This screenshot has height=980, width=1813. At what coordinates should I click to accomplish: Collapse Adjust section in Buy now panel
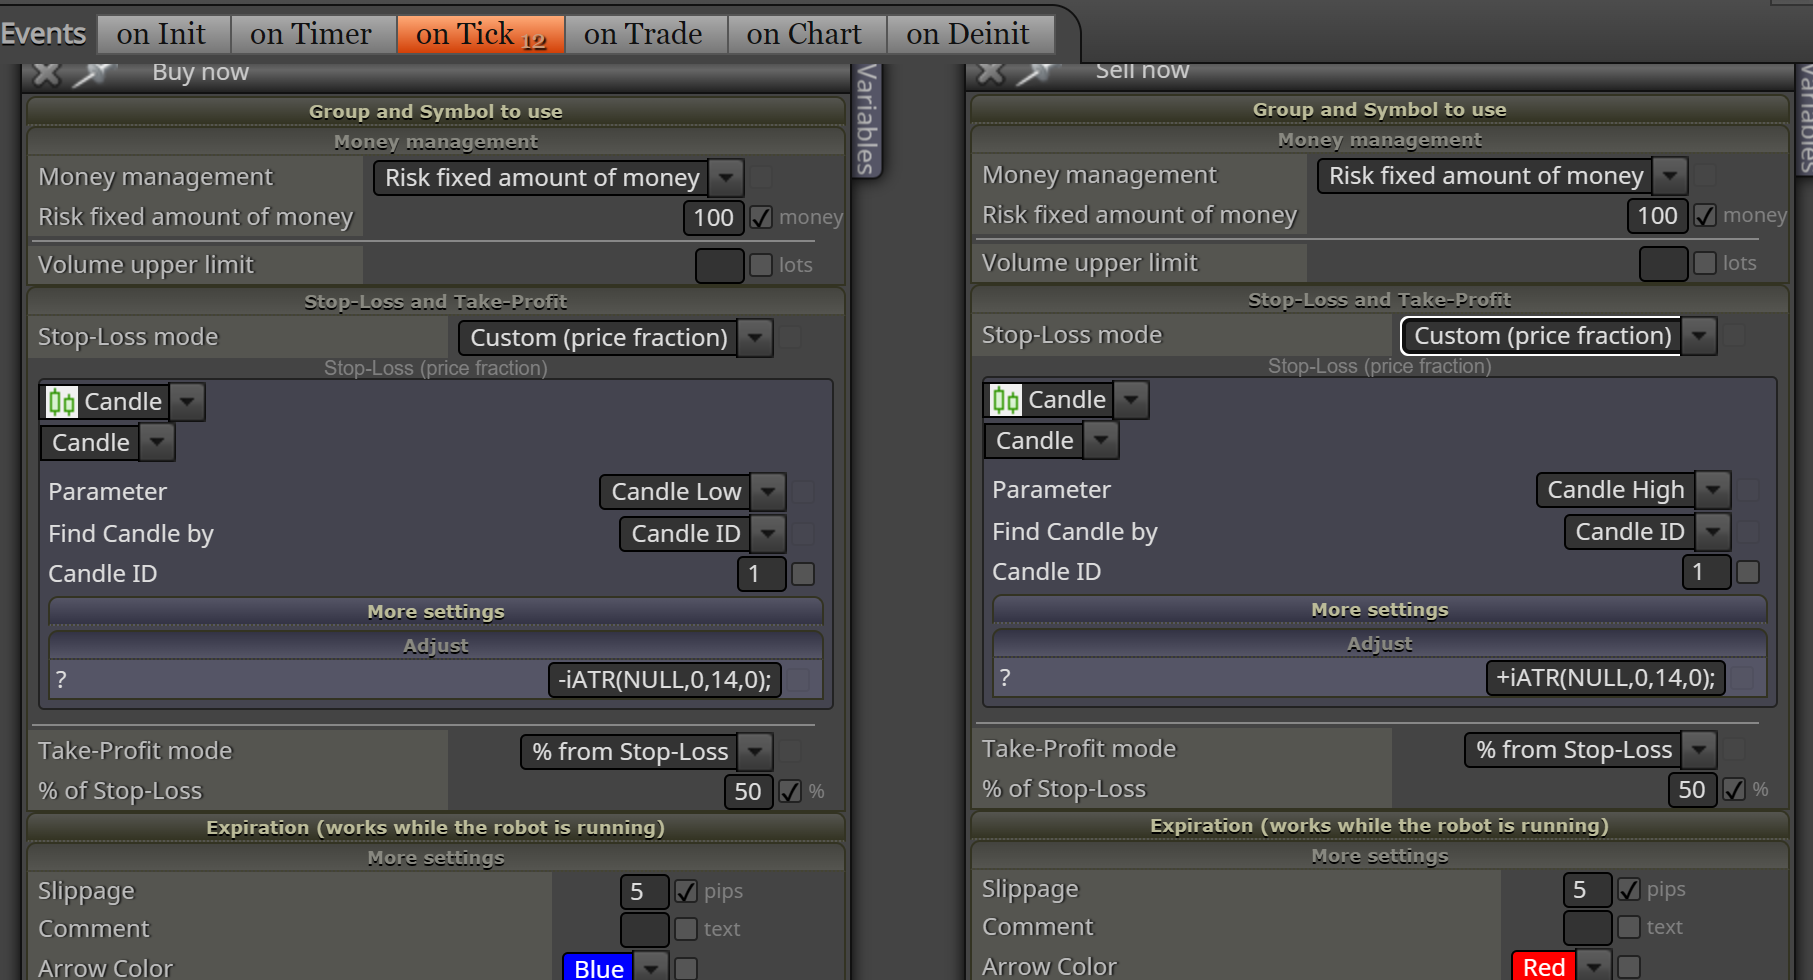436,646
